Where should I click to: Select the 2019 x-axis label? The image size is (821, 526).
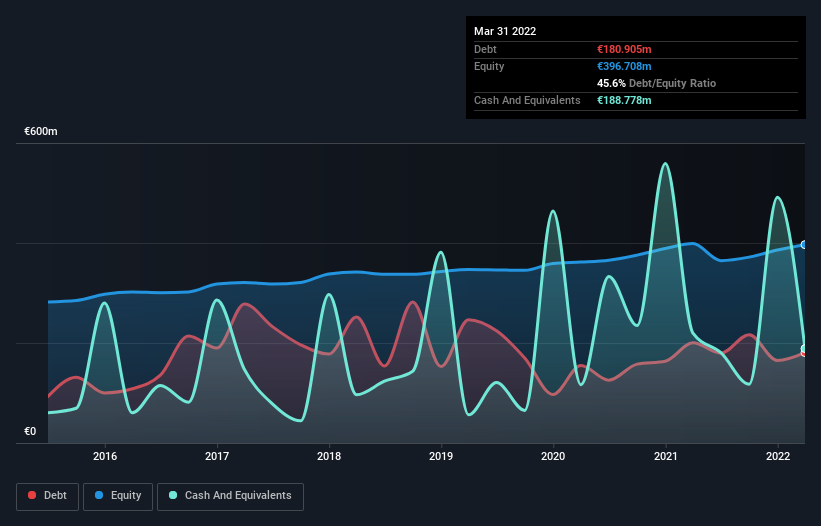click(x=441, y=456)
